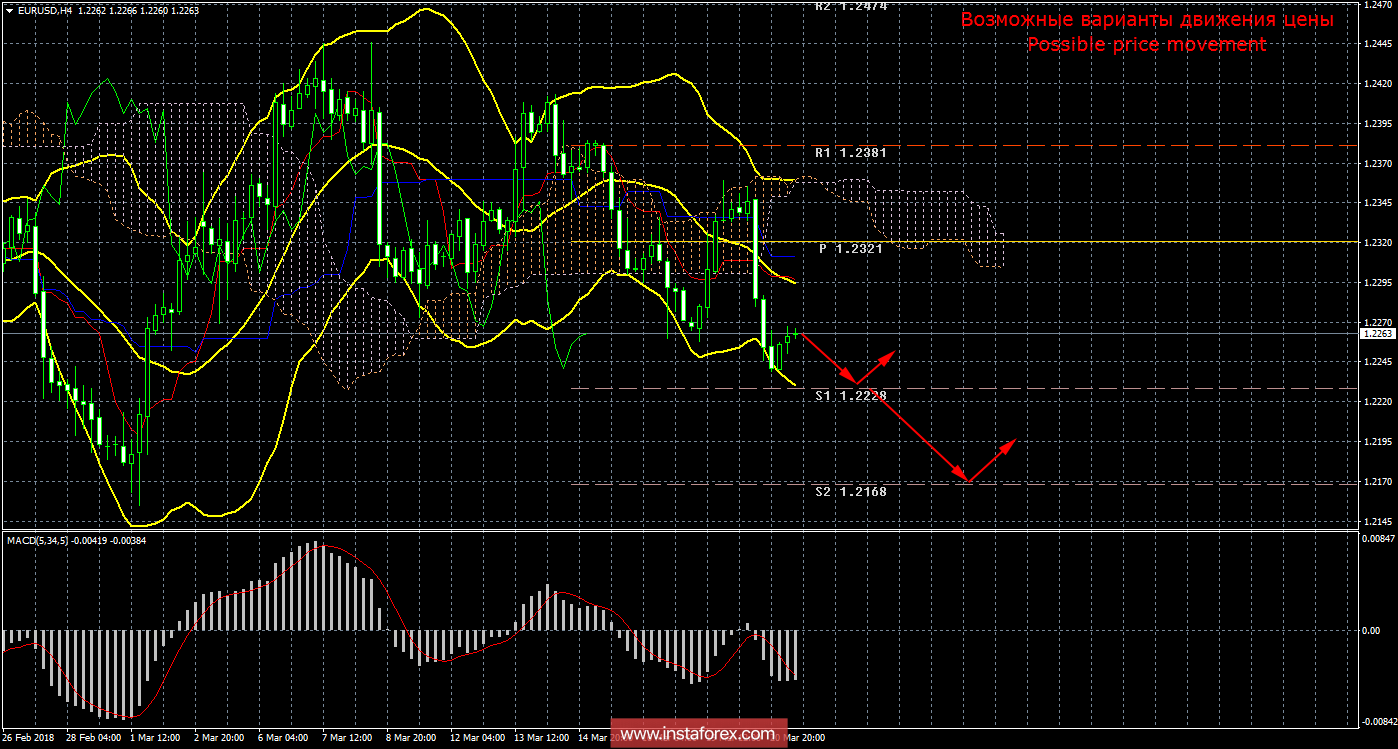The width and height of the screenshot is (1398, 749).
Task: Click the Russian red heading text
Action: coord(1147,20)
